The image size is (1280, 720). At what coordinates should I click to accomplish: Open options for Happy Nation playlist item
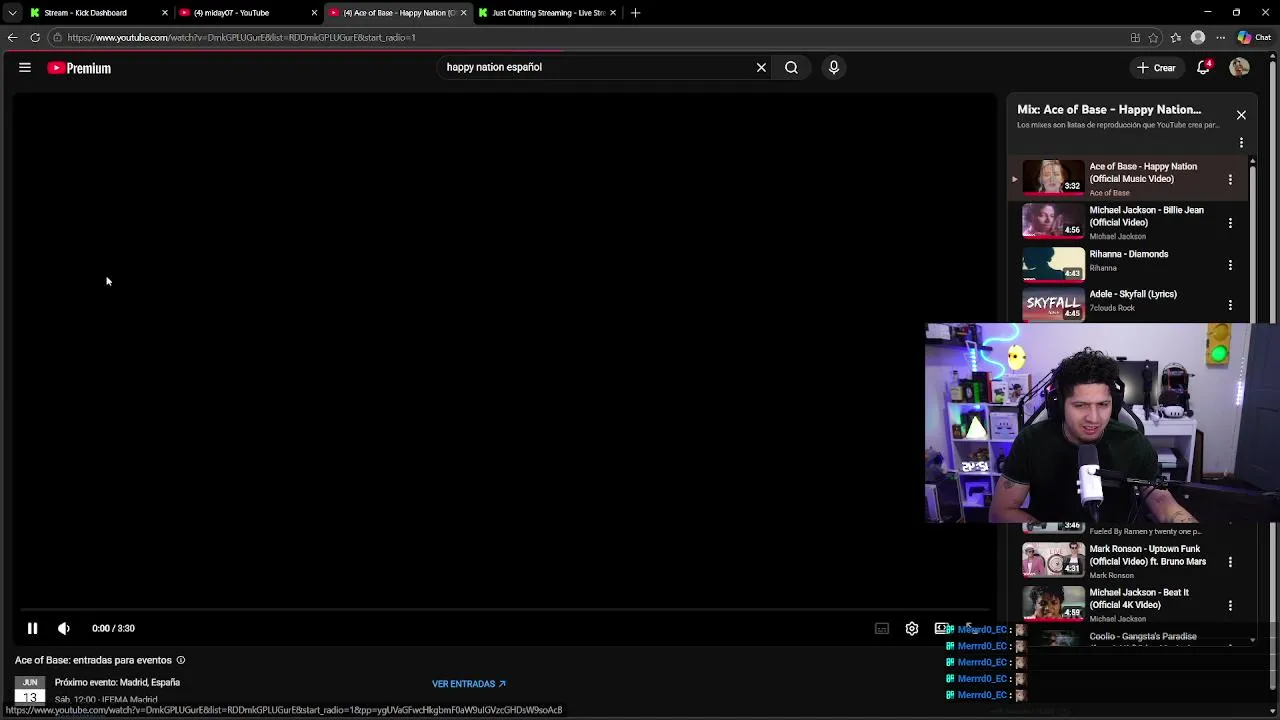point(1230,179)
